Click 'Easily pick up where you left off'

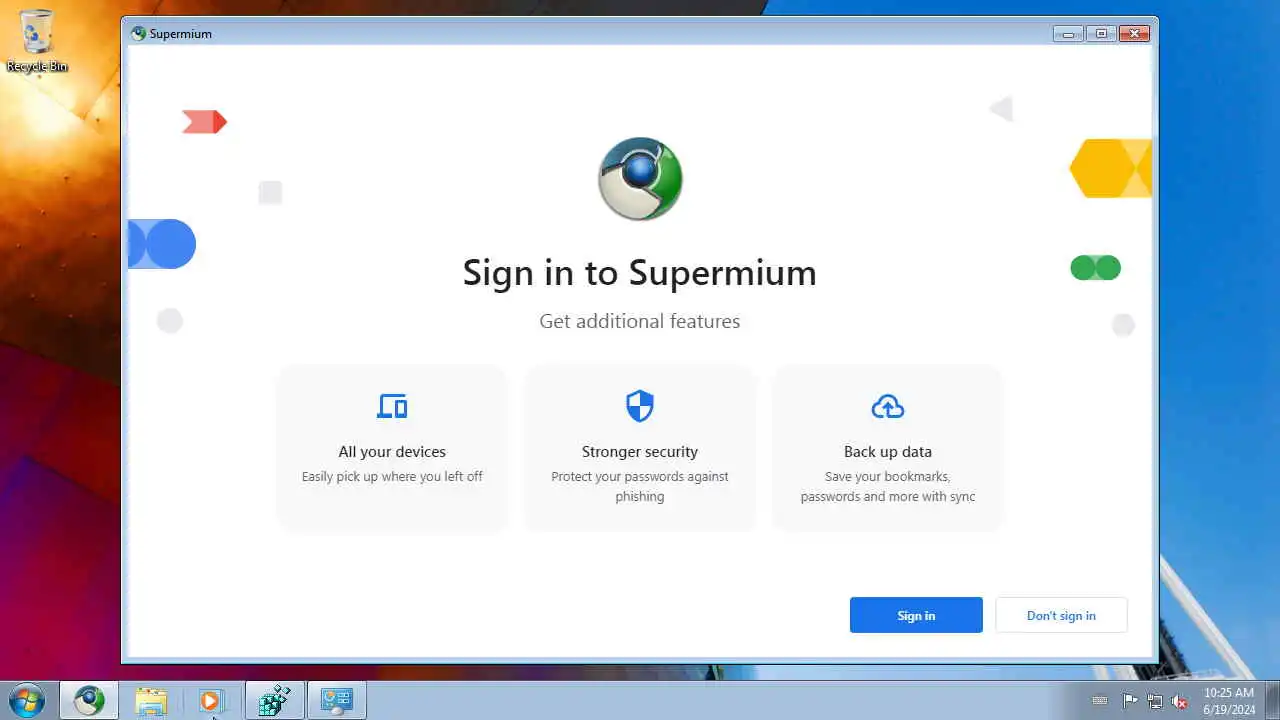[x=392, y=476]
